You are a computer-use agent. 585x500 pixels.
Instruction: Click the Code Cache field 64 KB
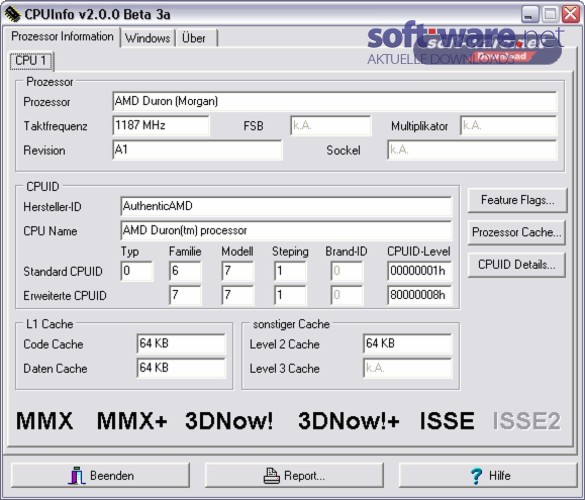(x=181, y=344)
